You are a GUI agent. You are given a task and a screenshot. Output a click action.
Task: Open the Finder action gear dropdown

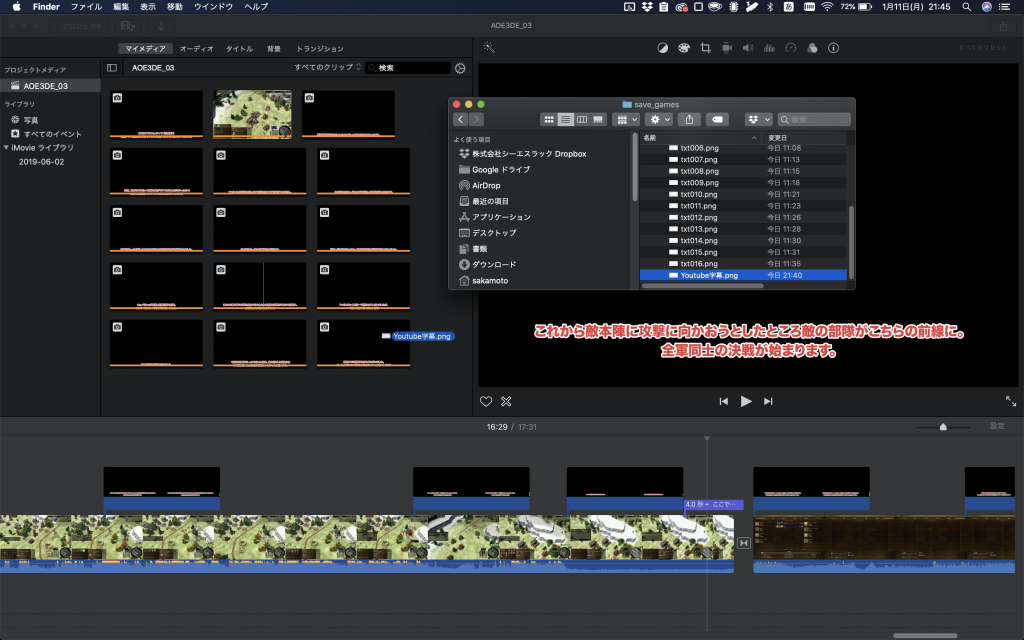coord(659,120)
